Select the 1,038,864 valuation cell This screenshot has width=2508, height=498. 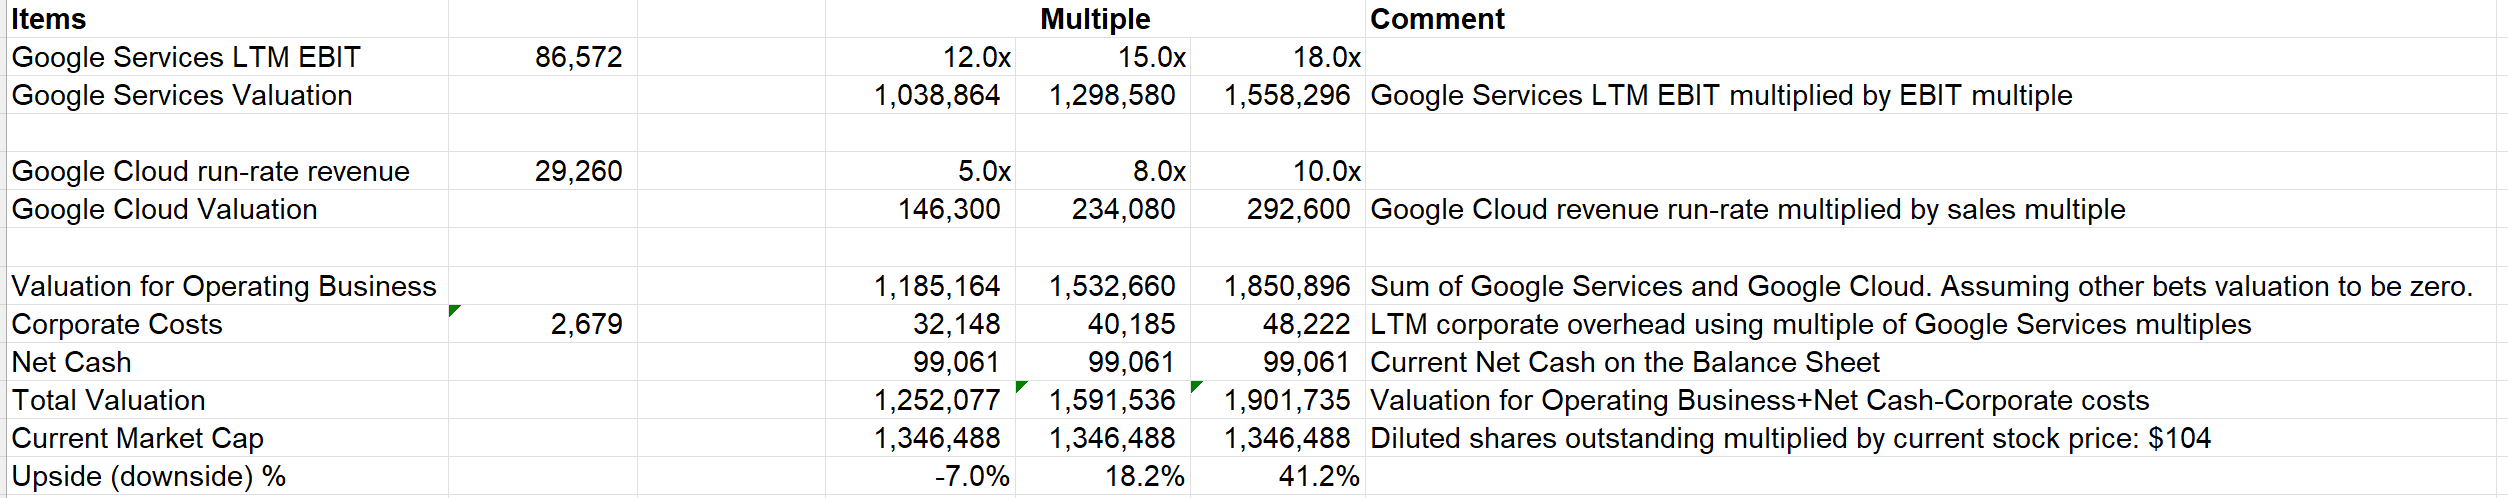(x=920, y=95)
